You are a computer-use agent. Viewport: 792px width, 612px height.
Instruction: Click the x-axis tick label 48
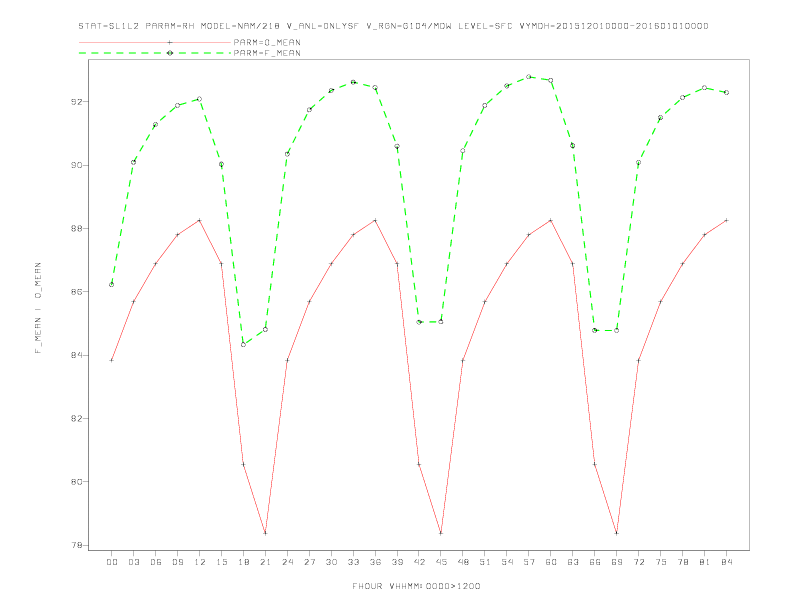pyautogui.click(x=463, y=562)
